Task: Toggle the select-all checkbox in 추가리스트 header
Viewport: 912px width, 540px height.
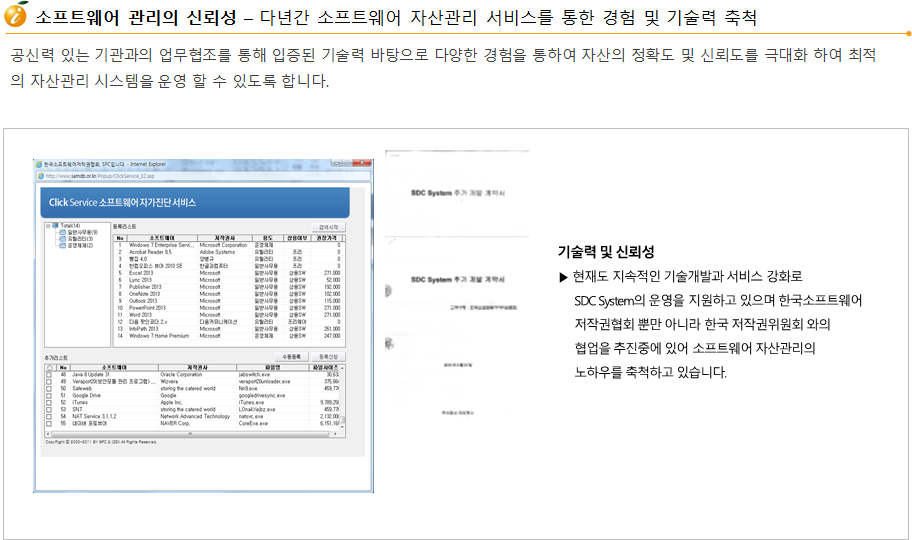Action: (x=49, y=367)
